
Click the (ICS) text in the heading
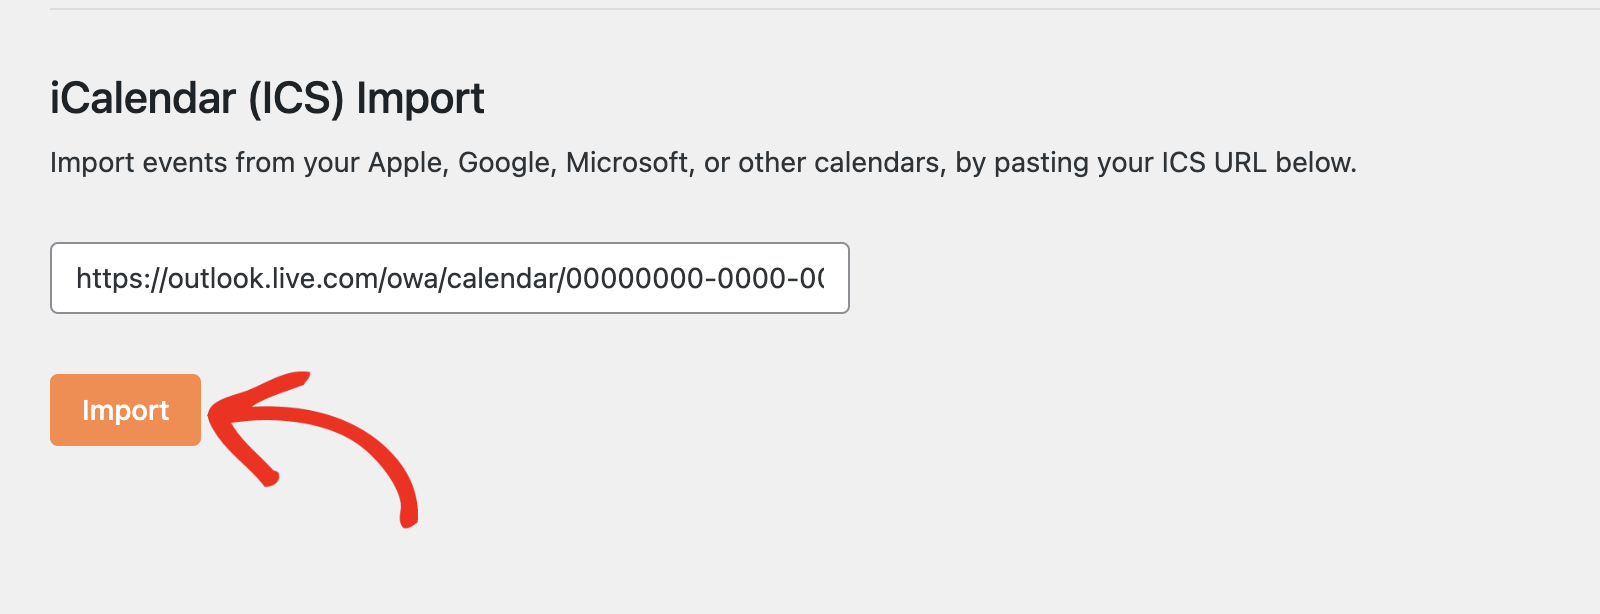click(296, 99)
